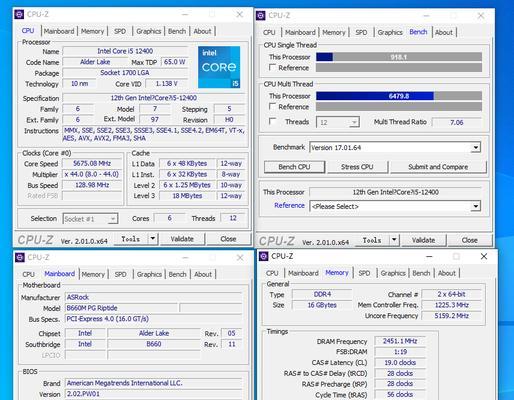Open Graphics tab in the Memory window

coord(393,273)
